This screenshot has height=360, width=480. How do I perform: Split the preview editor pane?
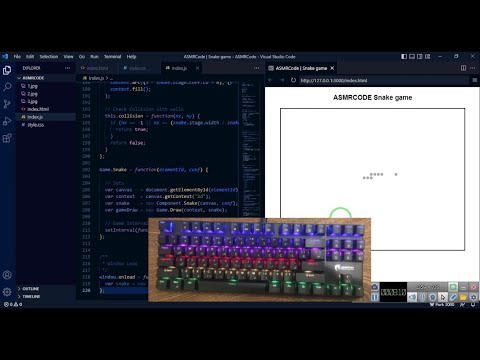pyautogui.click(x=463, y=68)
